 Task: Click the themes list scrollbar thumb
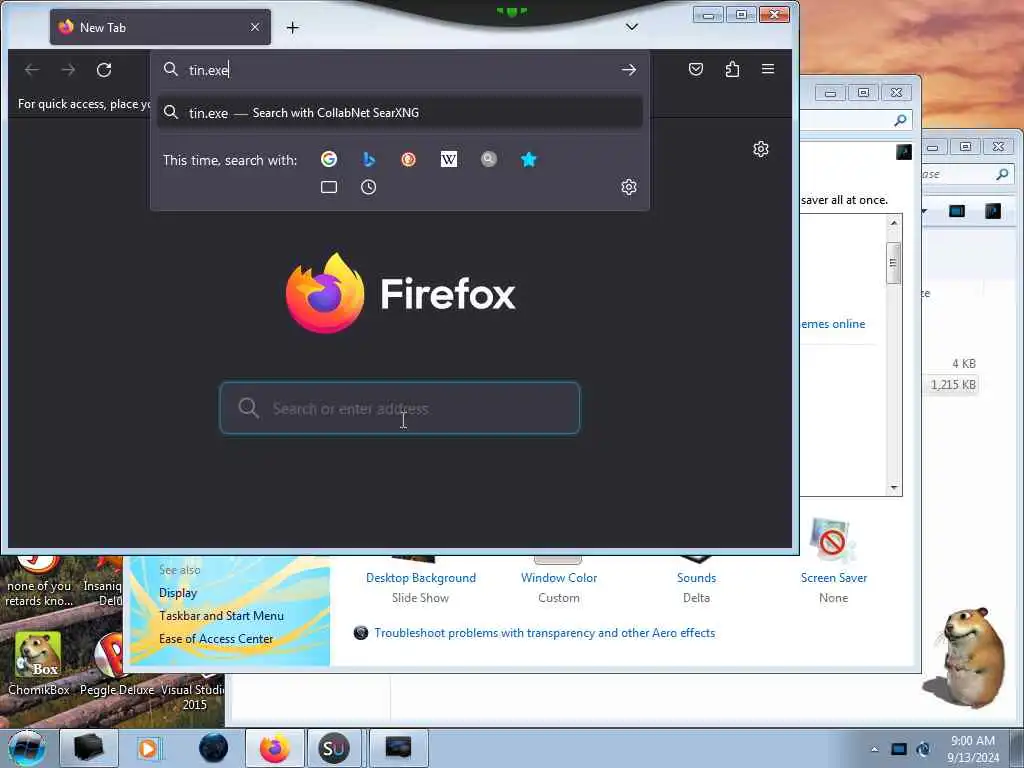click(x=893, y=263)
